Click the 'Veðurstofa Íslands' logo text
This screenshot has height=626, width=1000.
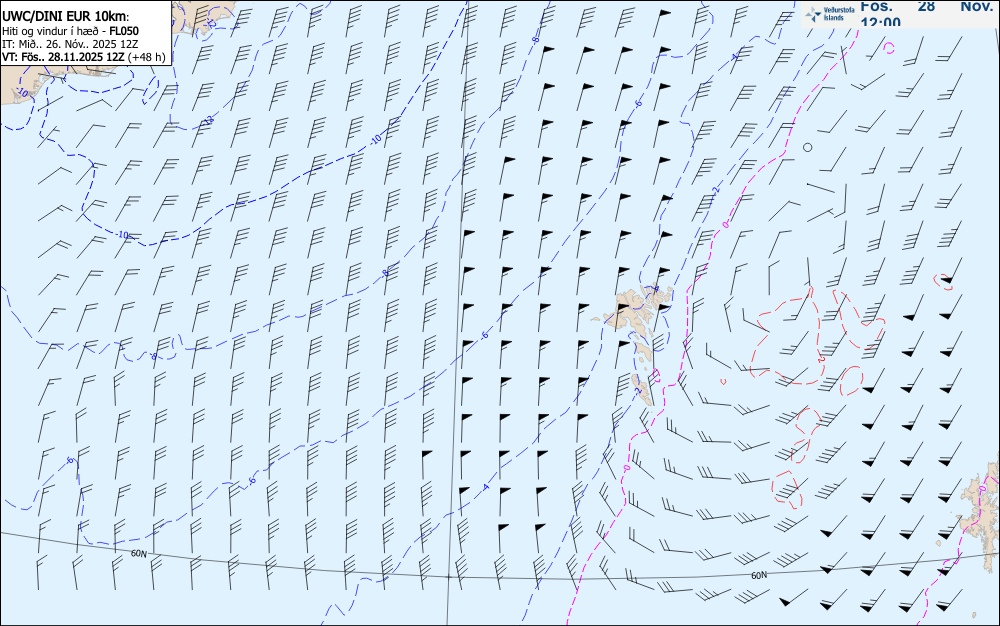coord(839,14)
